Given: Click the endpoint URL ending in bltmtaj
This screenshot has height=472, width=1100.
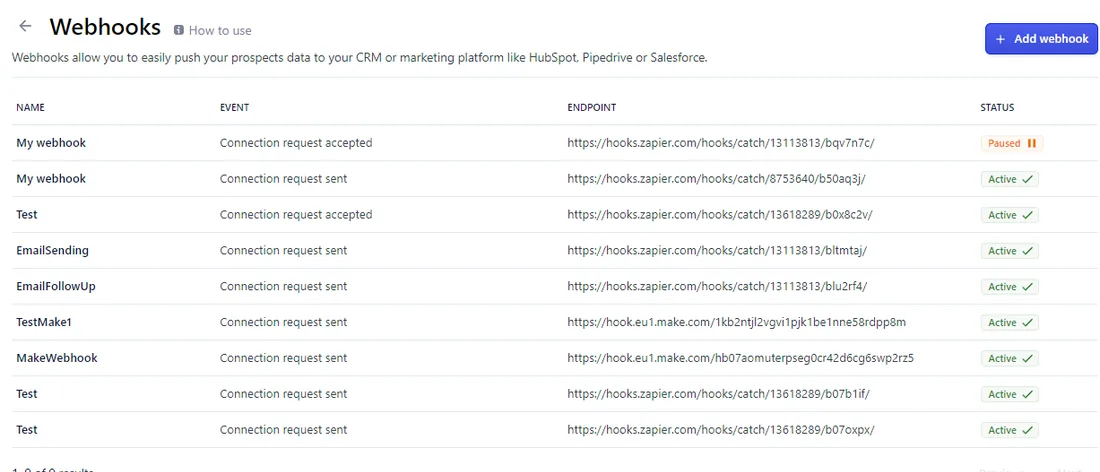Looking at the screenshot, I should pyautogui.click(x=718, y=250).
